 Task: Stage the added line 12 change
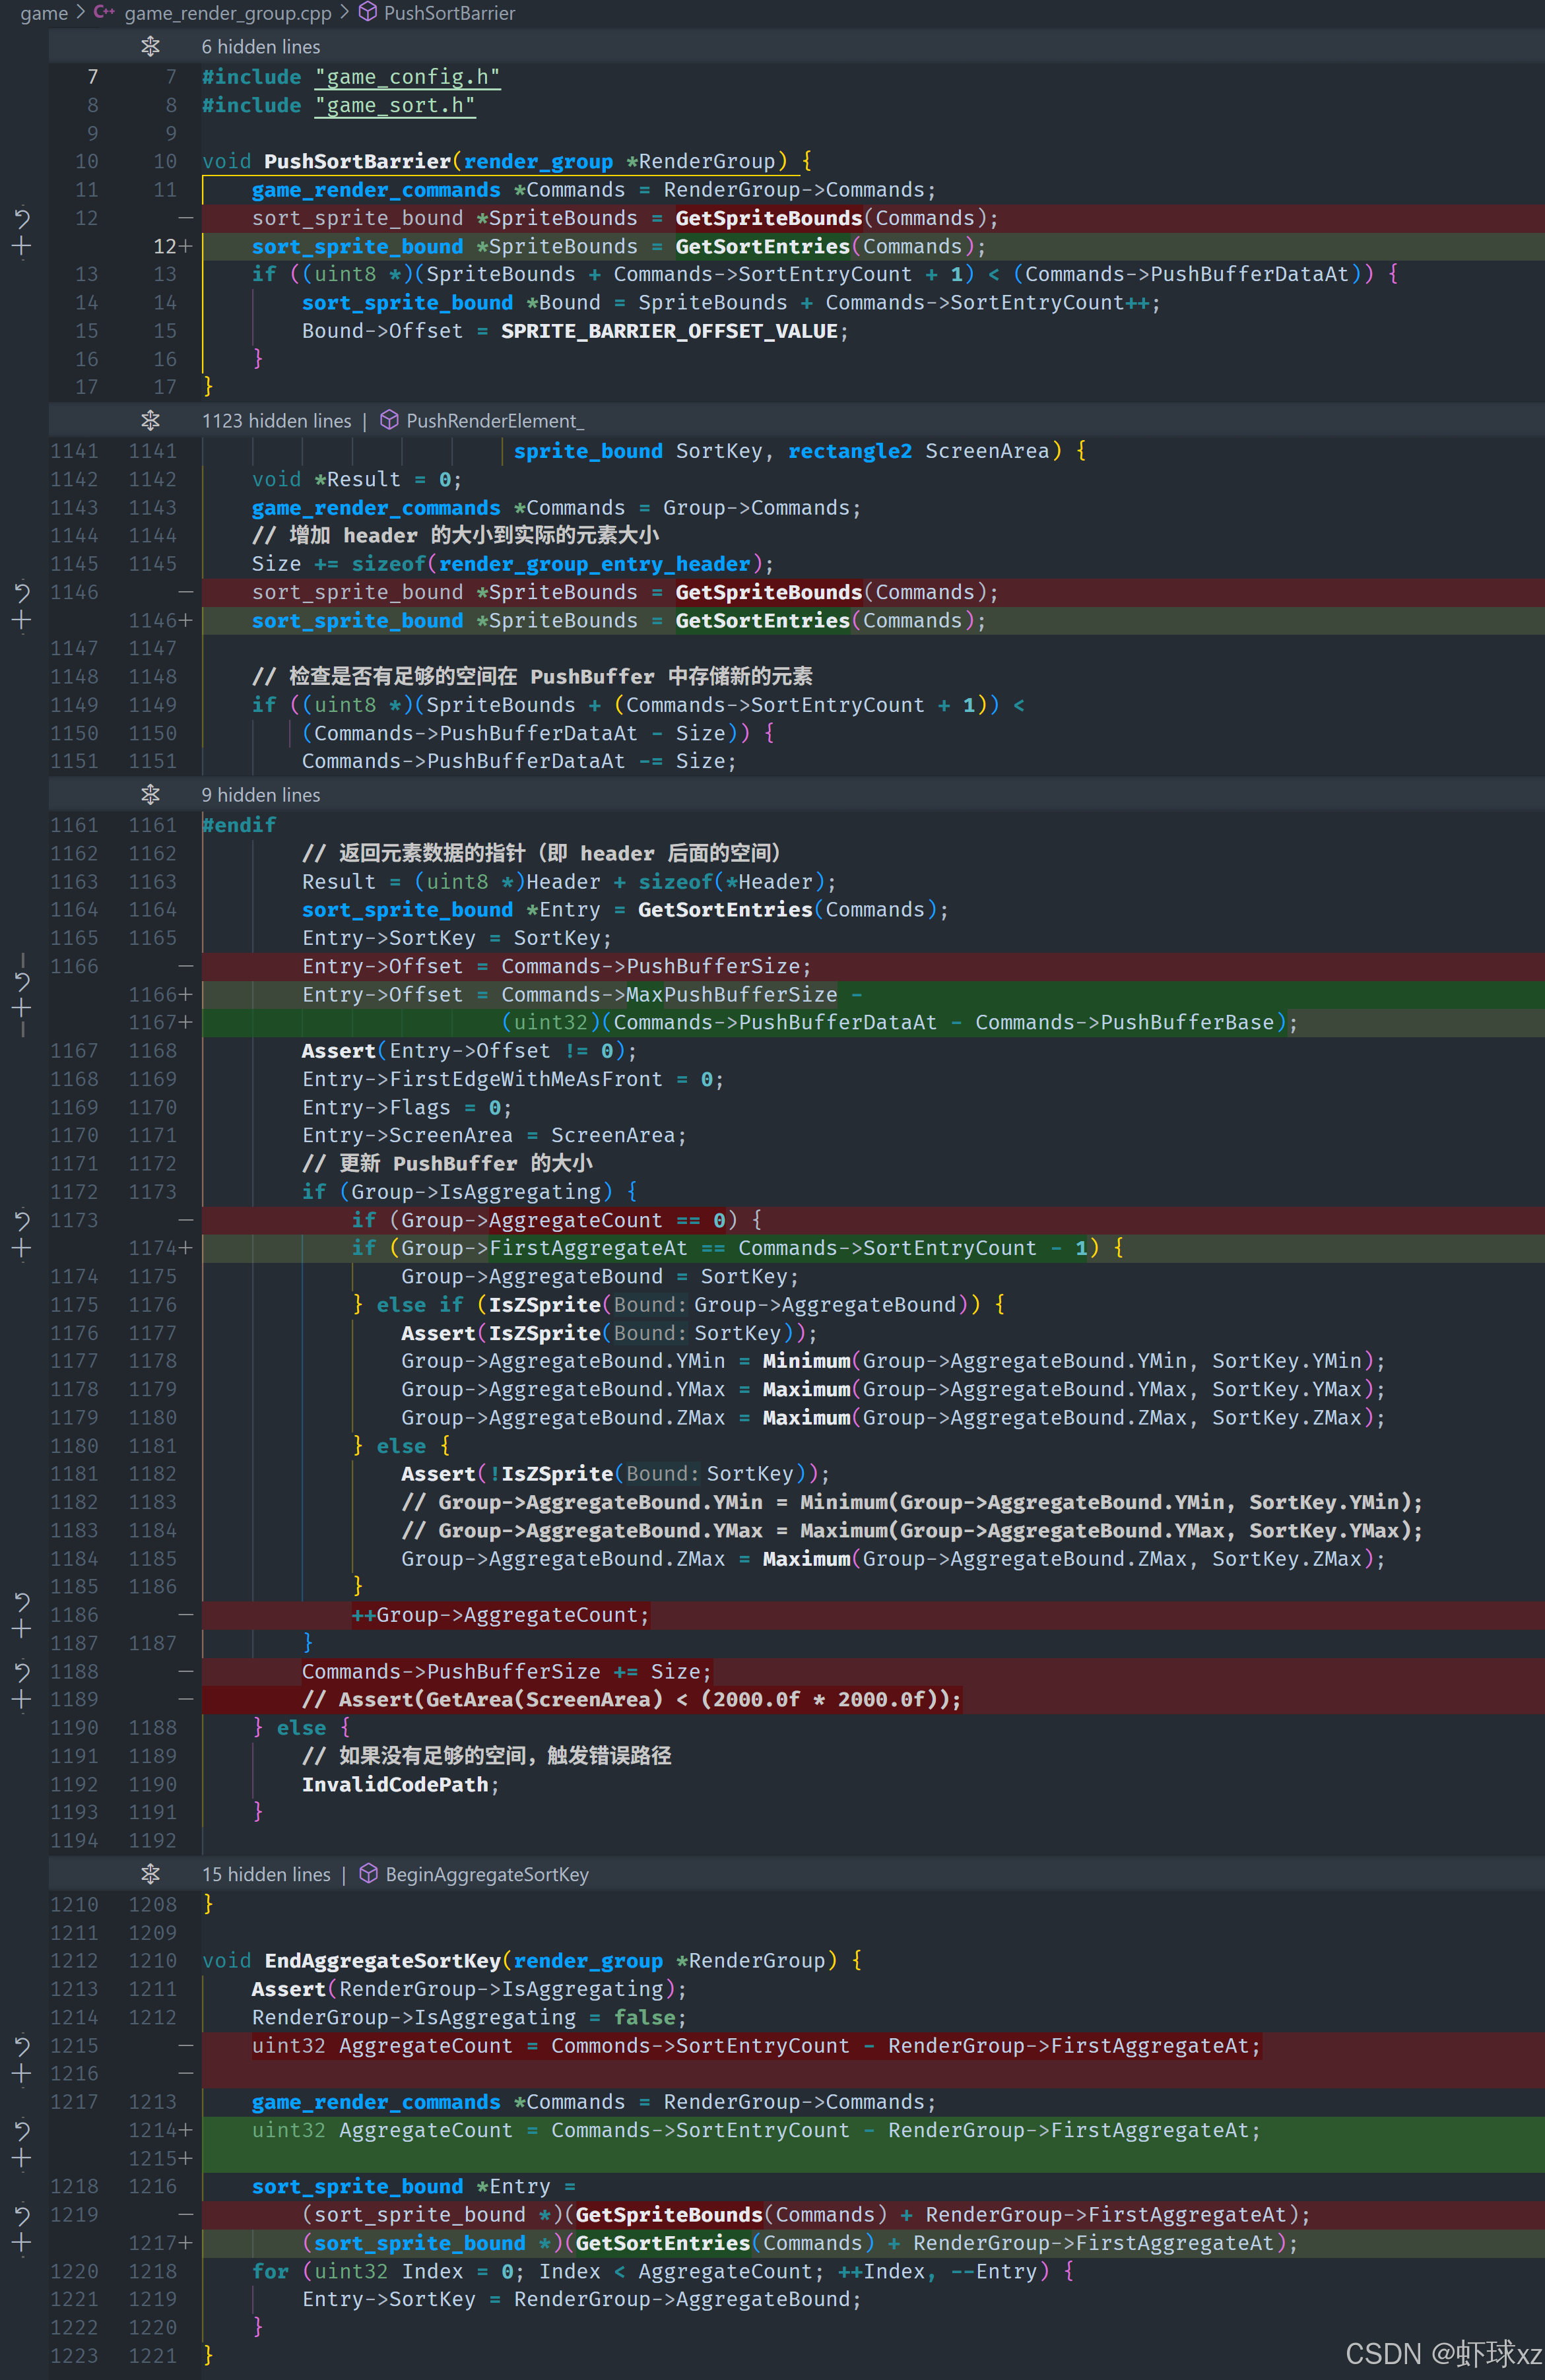coord(21,246)
